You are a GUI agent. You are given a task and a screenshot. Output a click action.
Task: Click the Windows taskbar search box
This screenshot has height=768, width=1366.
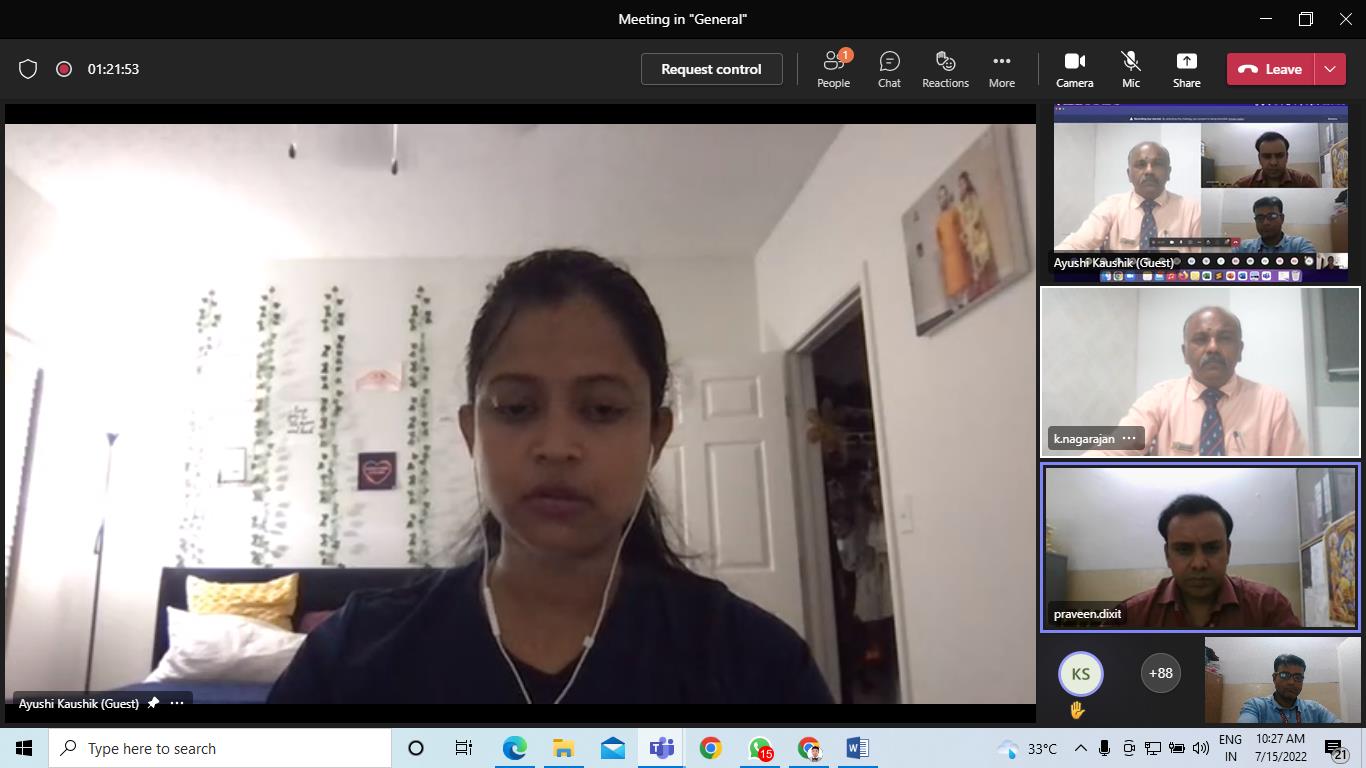[x=220, y=748]
